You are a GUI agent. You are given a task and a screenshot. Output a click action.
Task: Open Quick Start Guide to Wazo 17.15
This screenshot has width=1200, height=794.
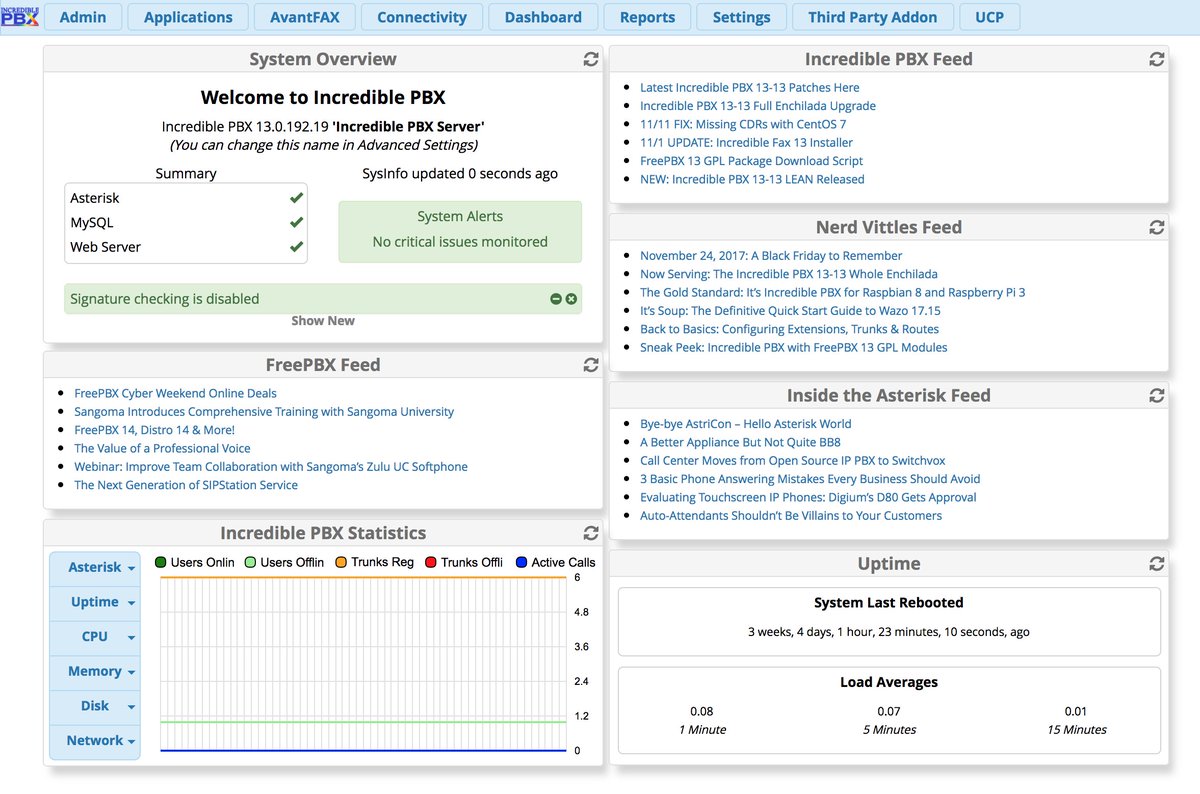[790, 311]
